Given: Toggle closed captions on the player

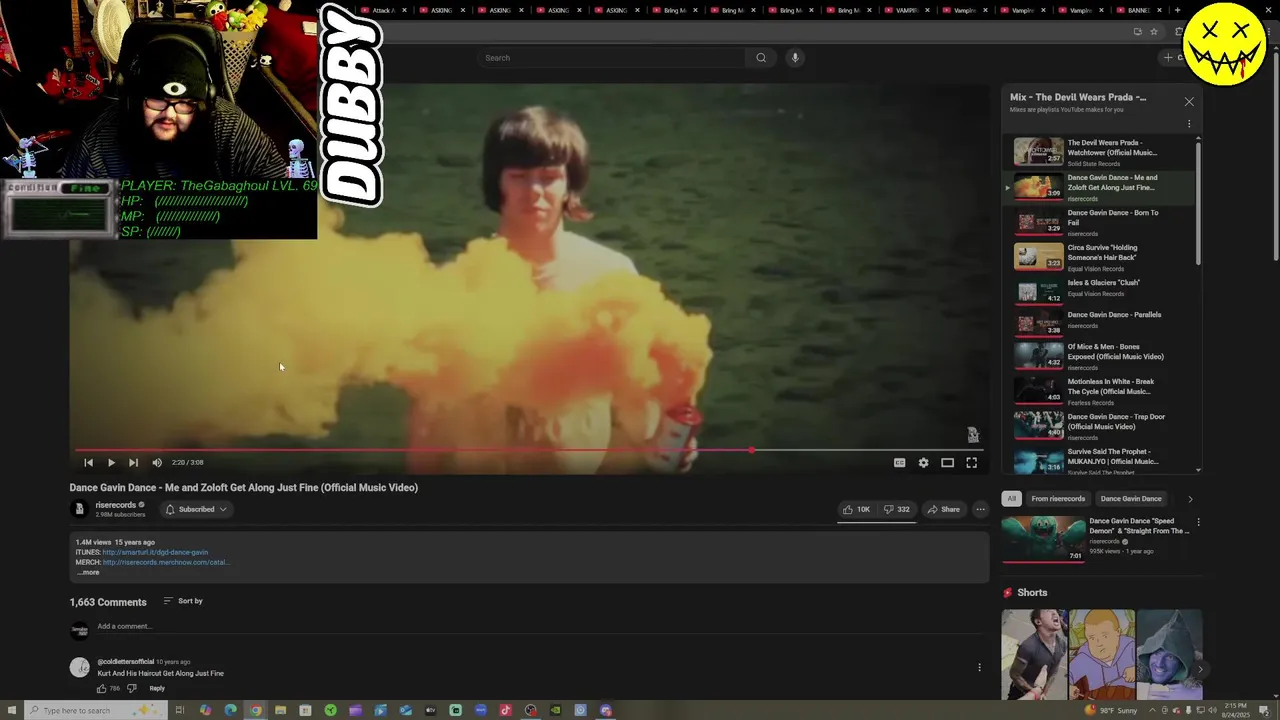Looking at the screenshot, I should tap(899, 462).
